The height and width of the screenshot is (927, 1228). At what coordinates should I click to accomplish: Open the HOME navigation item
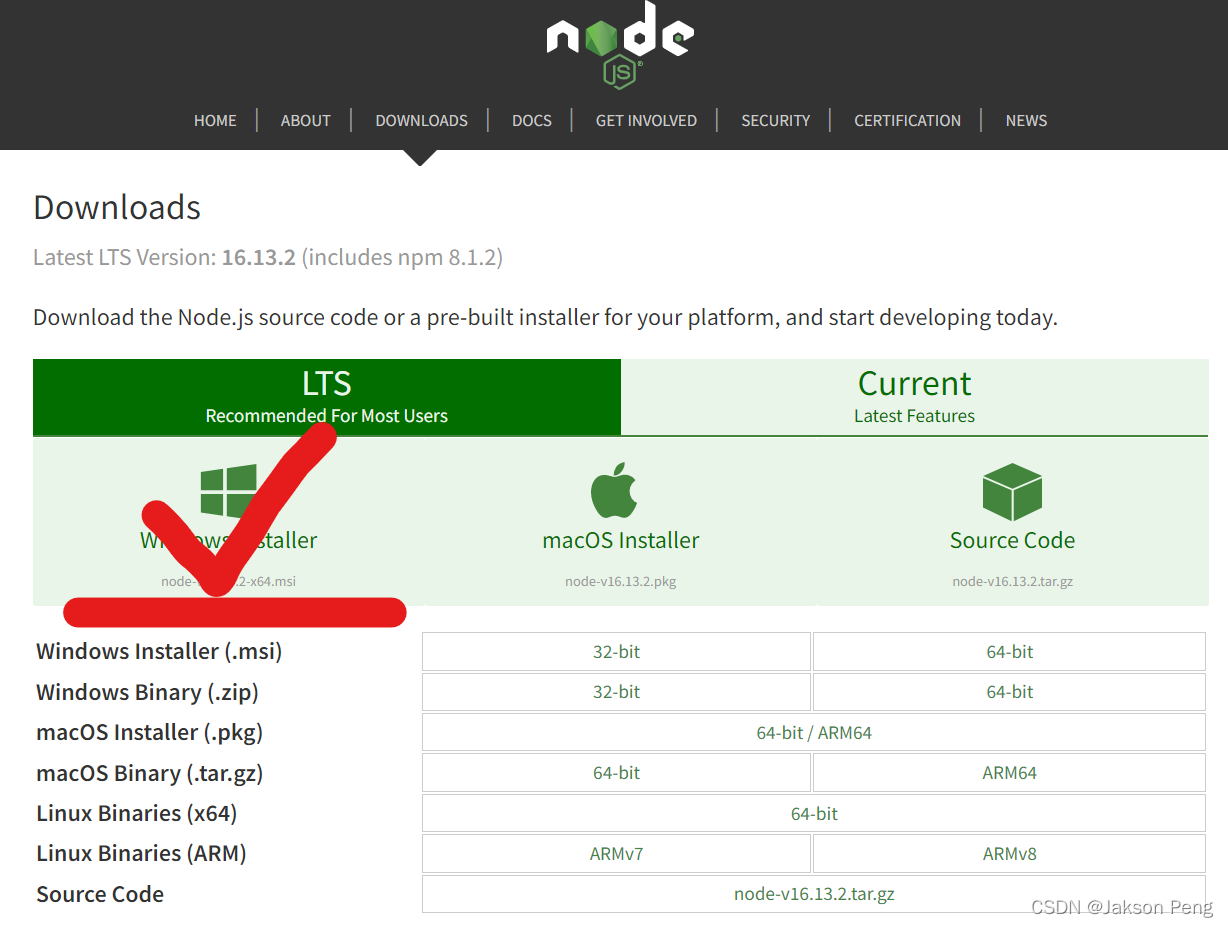click(215, 120)
